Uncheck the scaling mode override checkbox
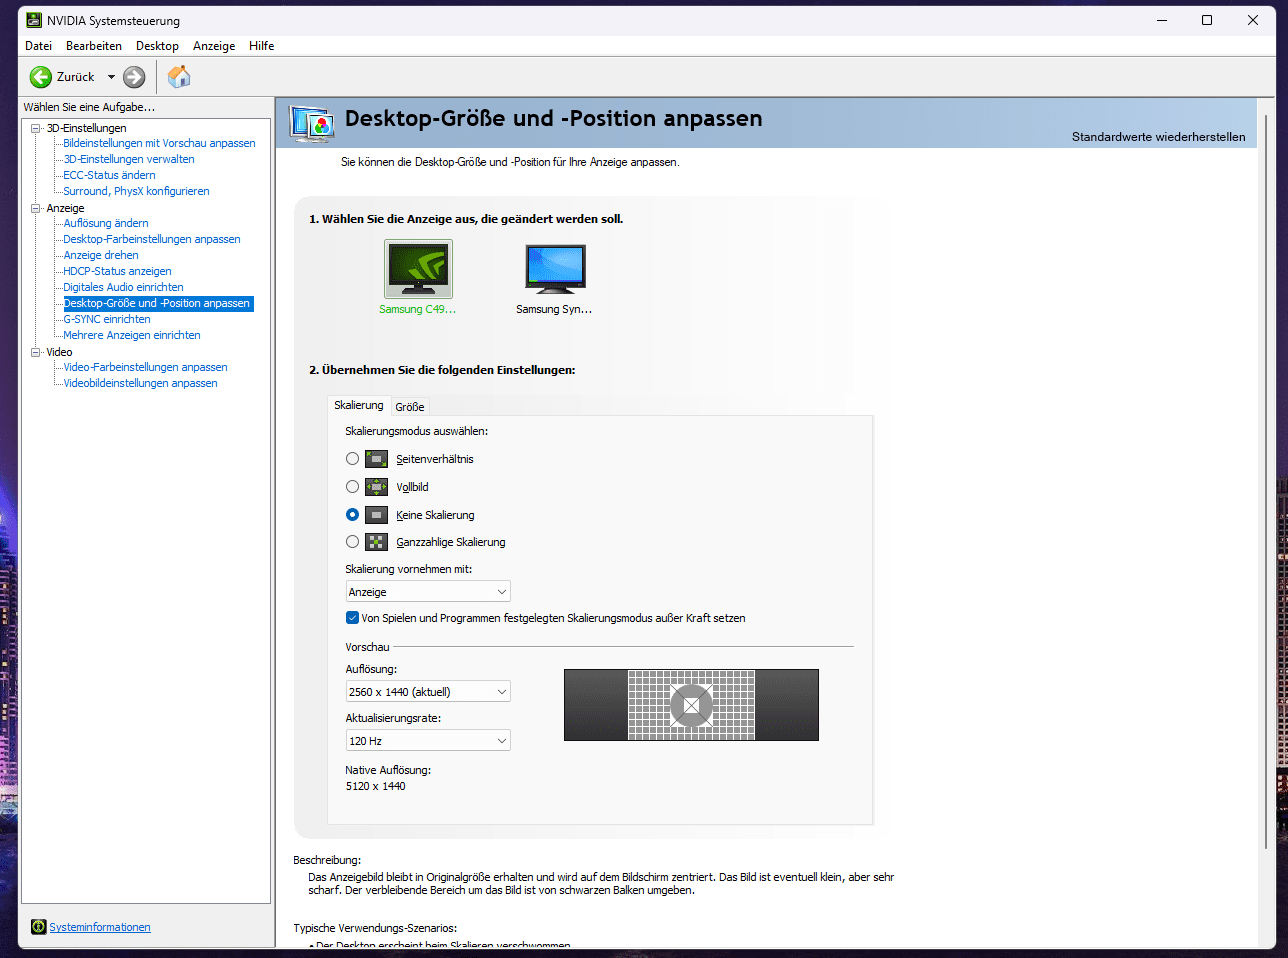 pos(352,618)
